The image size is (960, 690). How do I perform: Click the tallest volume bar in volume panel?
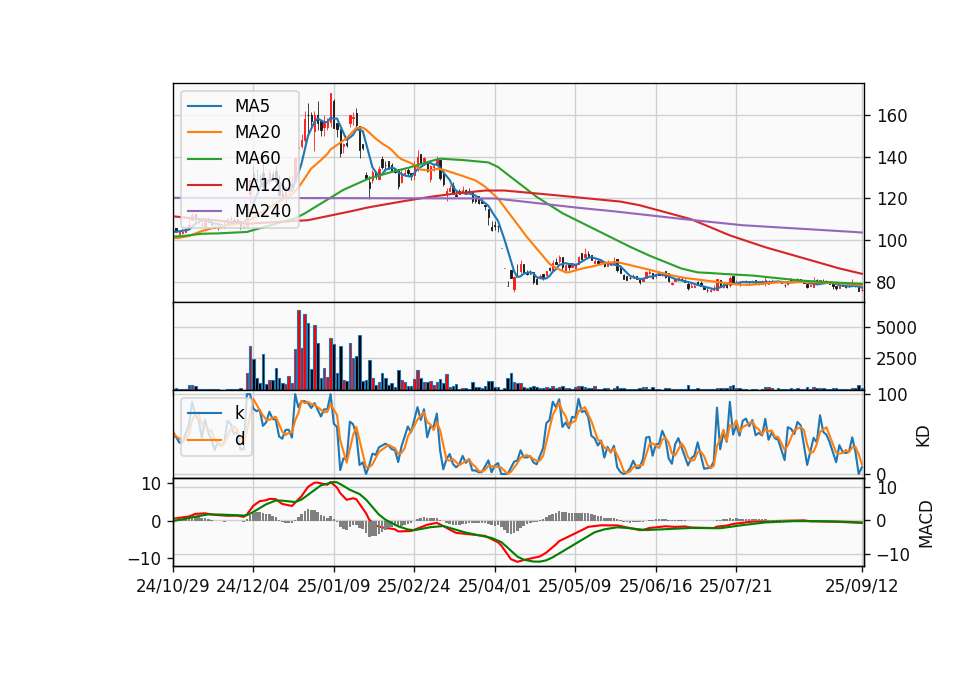point(299,350)
